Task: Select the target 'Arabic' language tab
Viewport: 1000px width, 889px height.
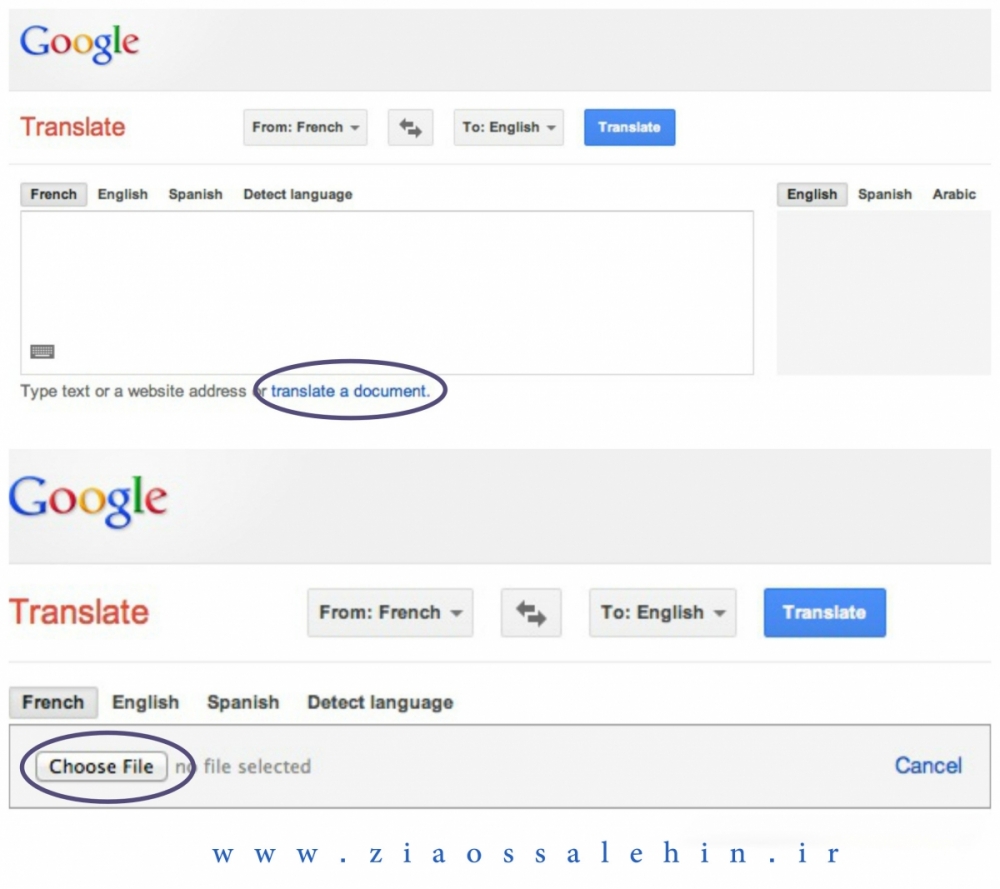Action: coord(954,195)
